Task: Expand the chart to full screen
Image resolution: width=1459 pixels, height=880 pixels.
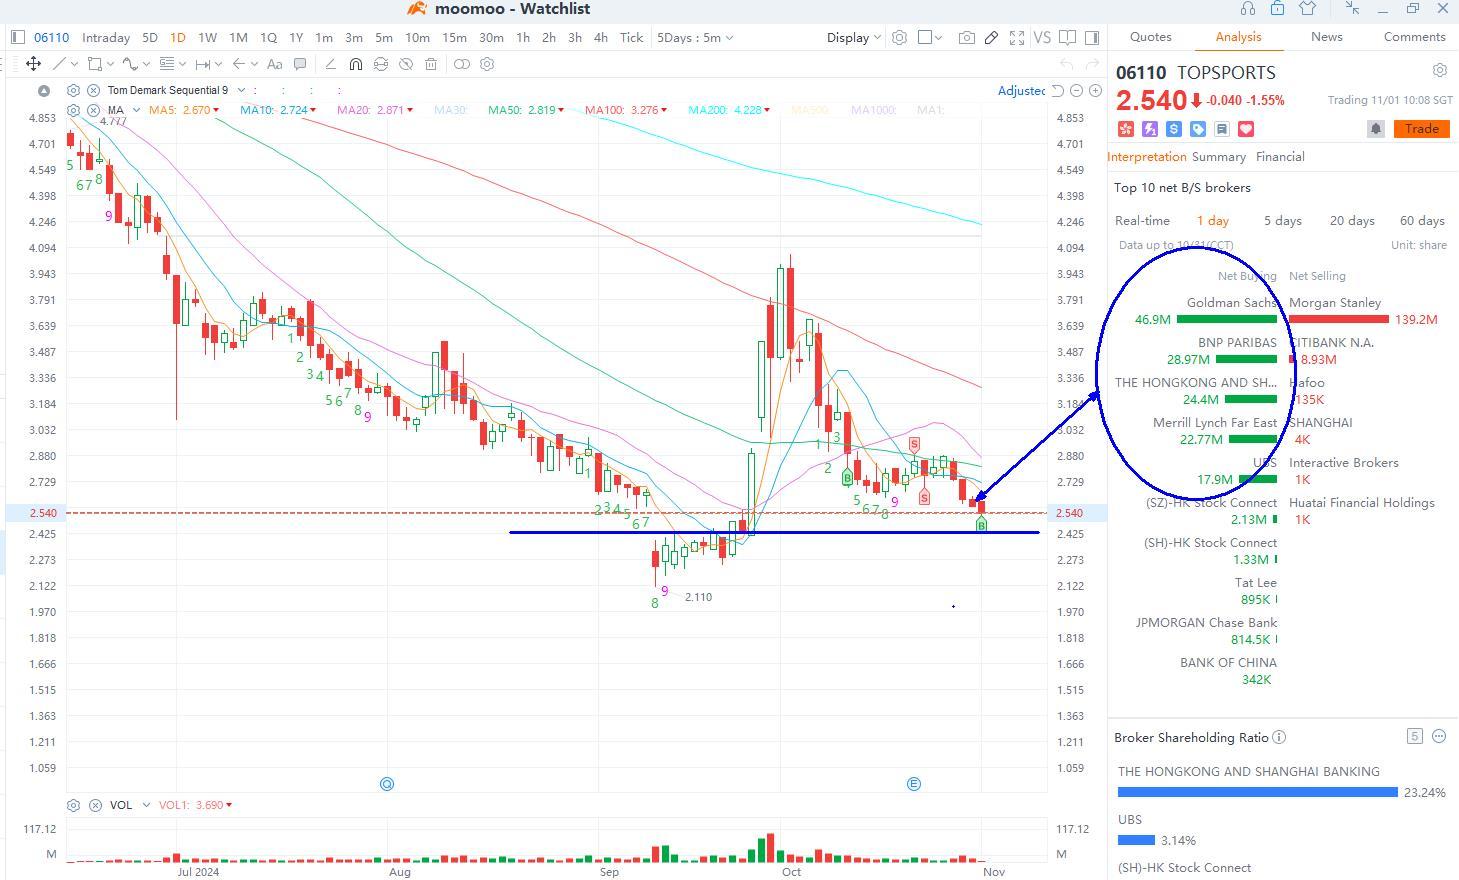Action: [x=1017, y=38]
